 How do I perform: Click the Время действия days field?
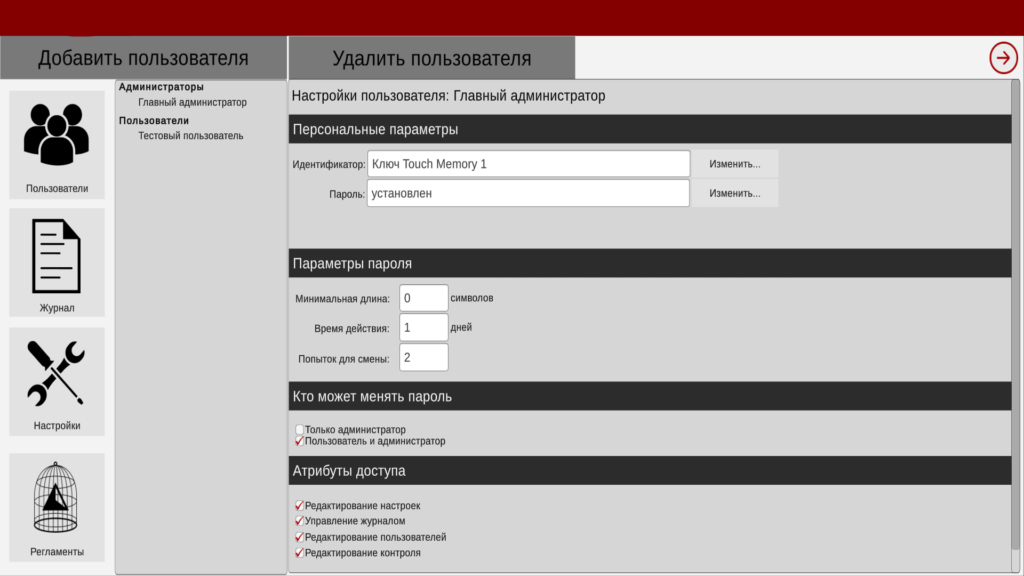coord(423,327)
